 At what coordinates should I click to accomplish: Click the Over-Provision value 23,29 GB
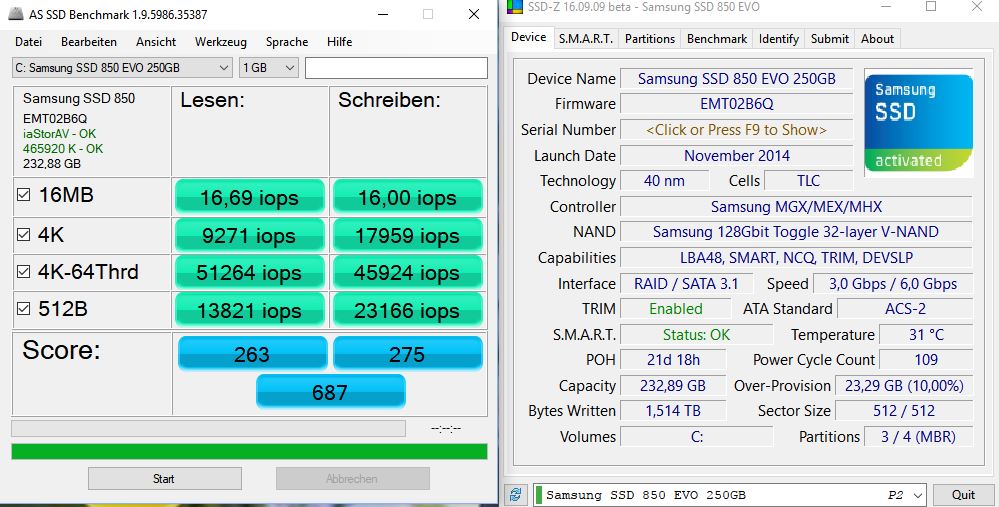(904, 385)
